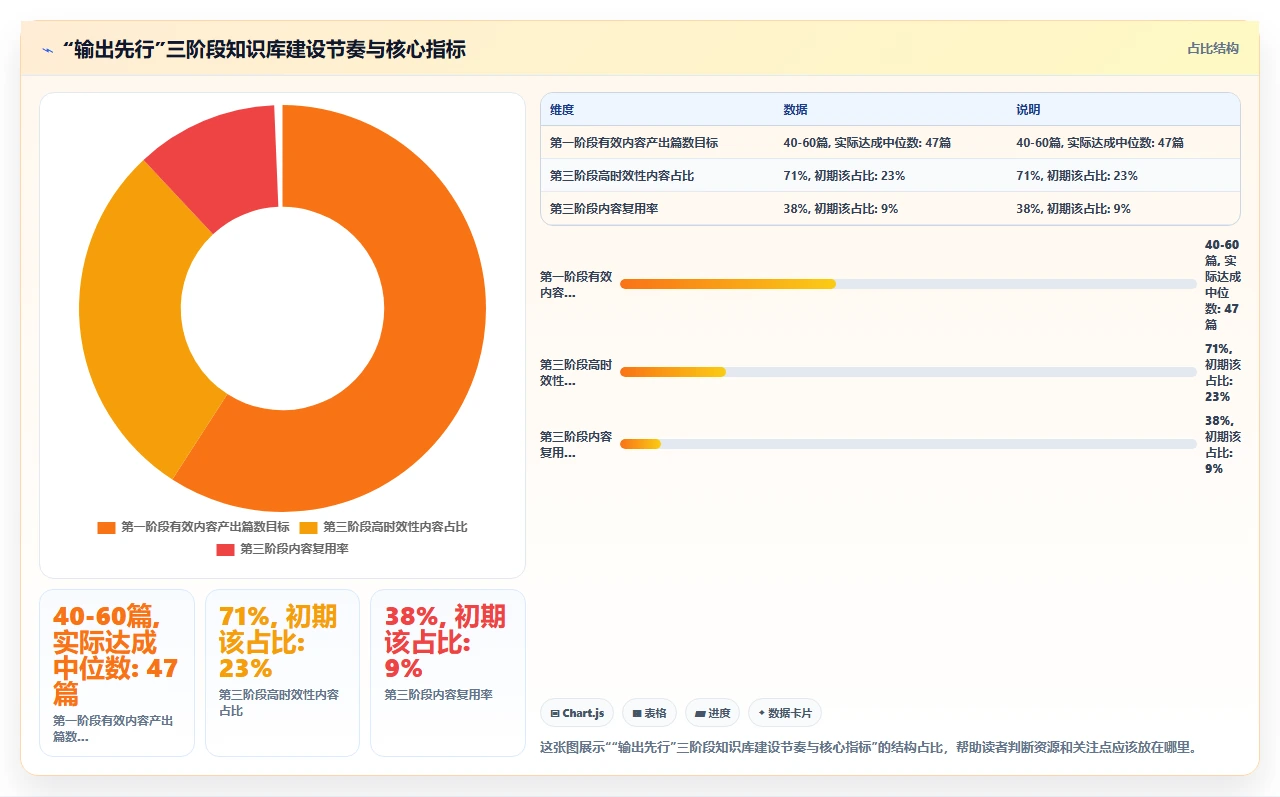Click the 表格 tag
Image resolution: width=1280 pixels, height=797 pixels.
[649, 713]
